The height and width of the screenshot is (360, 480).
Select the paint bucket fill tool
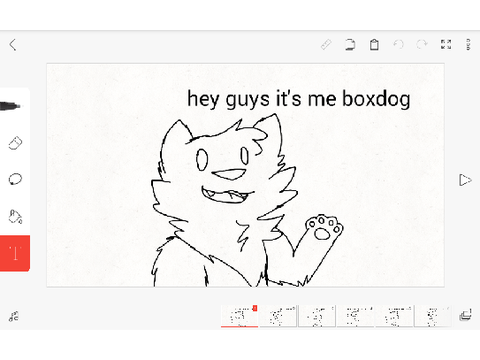point(15,217)
